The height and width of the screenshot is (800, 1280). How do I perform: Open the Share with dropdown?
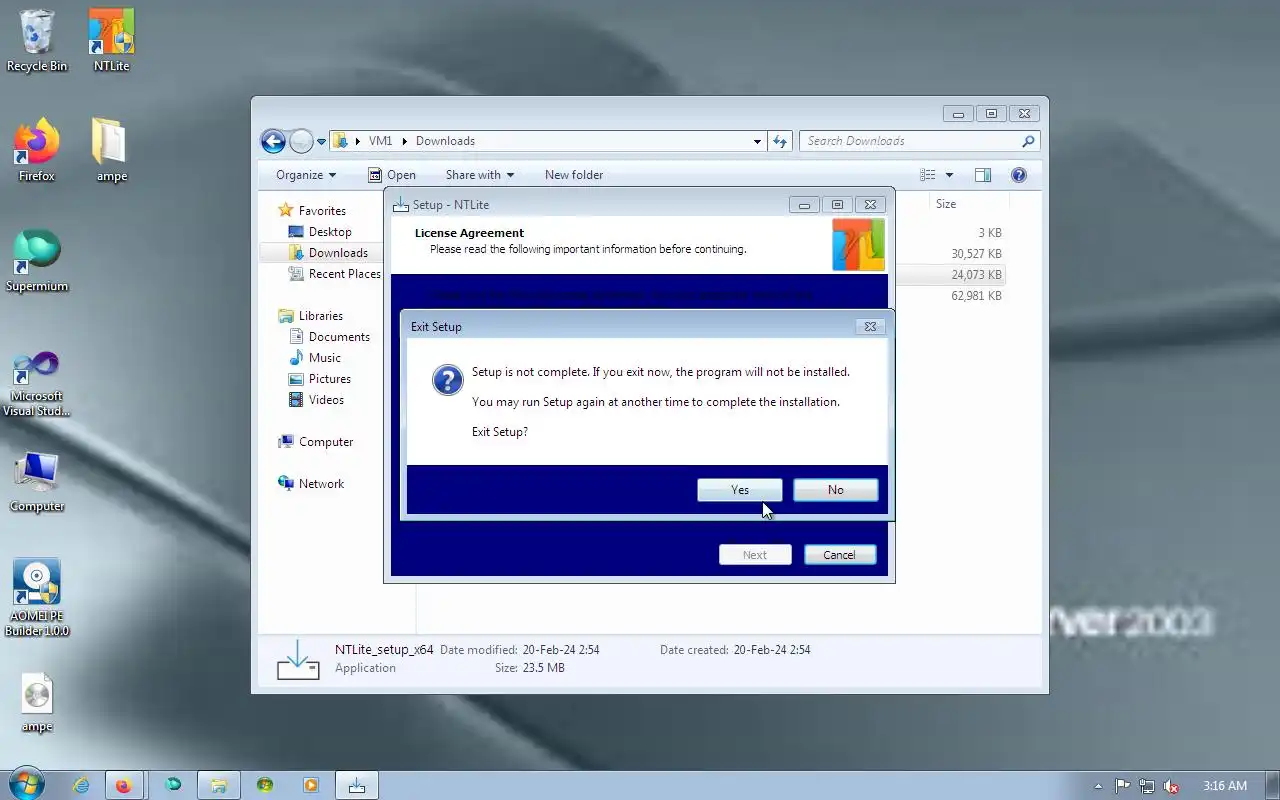click(480, 175)
